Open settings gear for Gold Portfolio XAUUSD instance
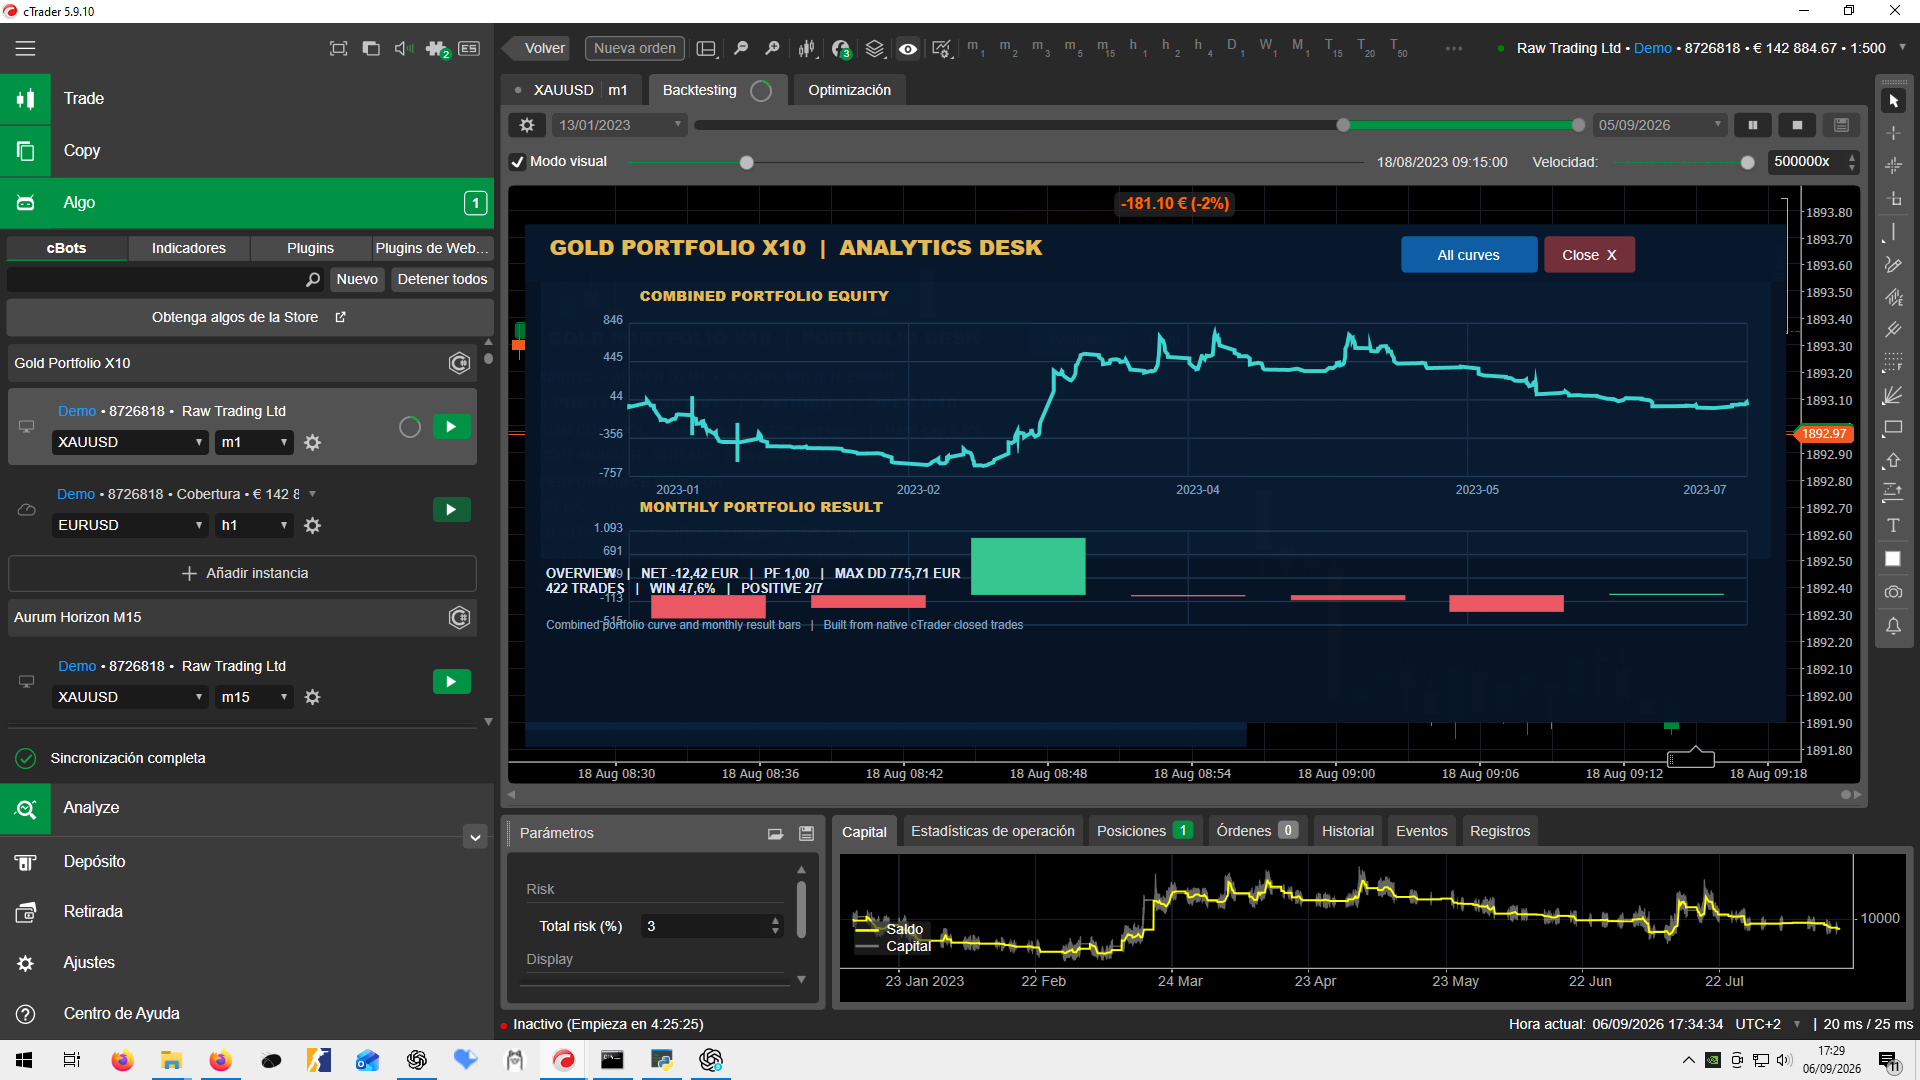The width and height of the screenshot is (1920, 1080). (x=312, y=442)
